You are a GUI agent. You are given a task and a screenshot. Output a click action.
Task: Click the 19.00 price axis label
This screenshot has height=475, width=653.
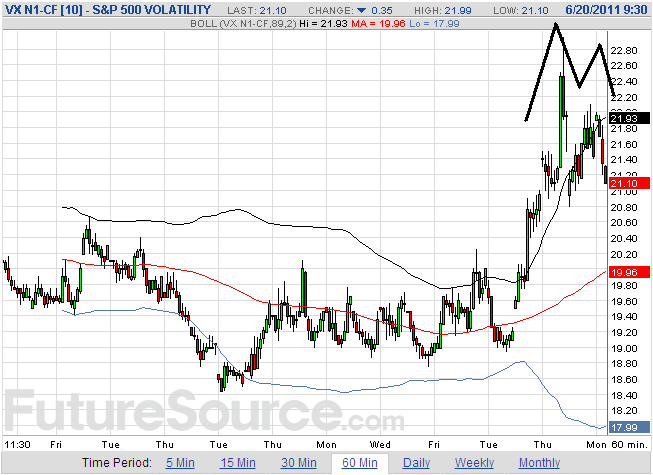(624, 348)
